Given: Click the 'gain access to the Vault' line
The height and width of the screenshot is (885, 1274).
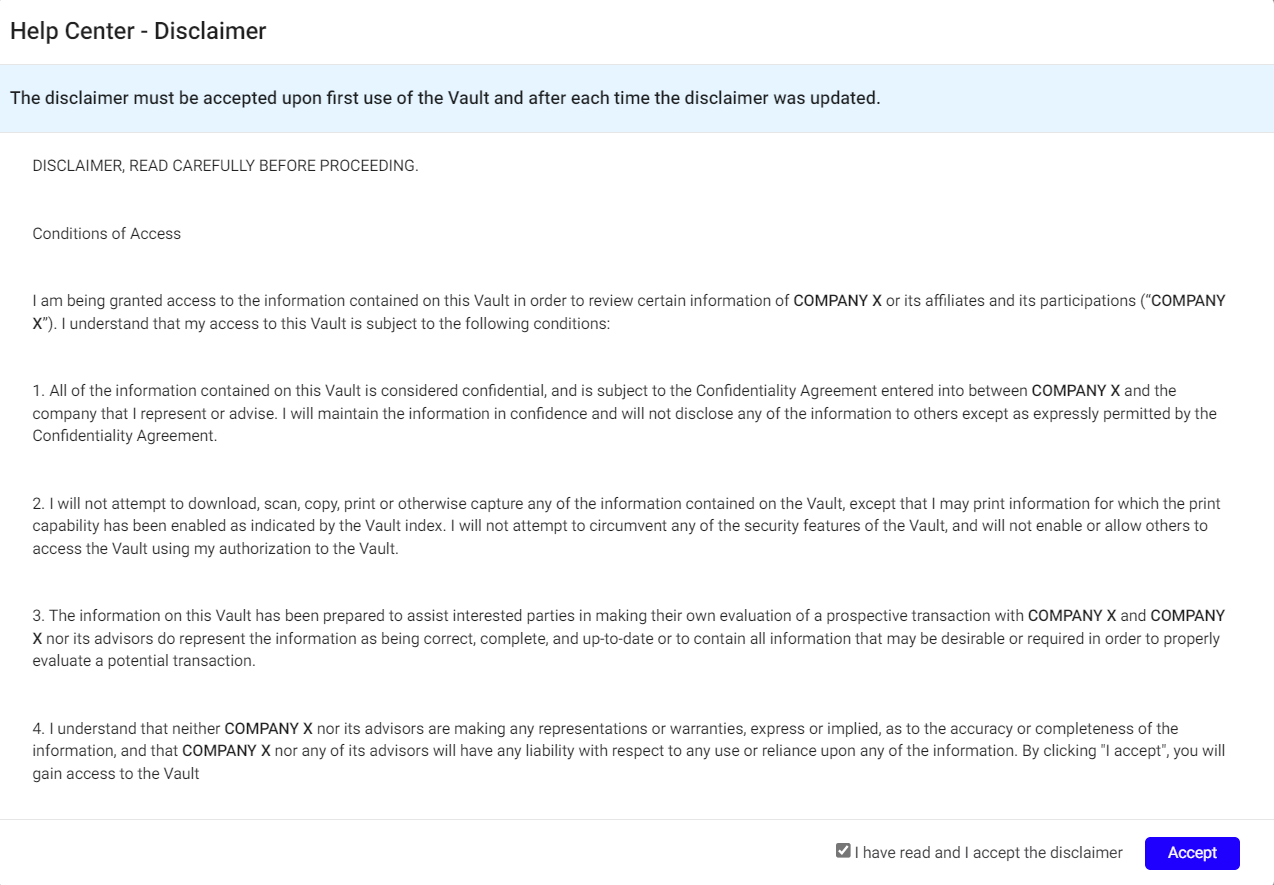Looking at the screenshot, I should (x=116, y=774).
